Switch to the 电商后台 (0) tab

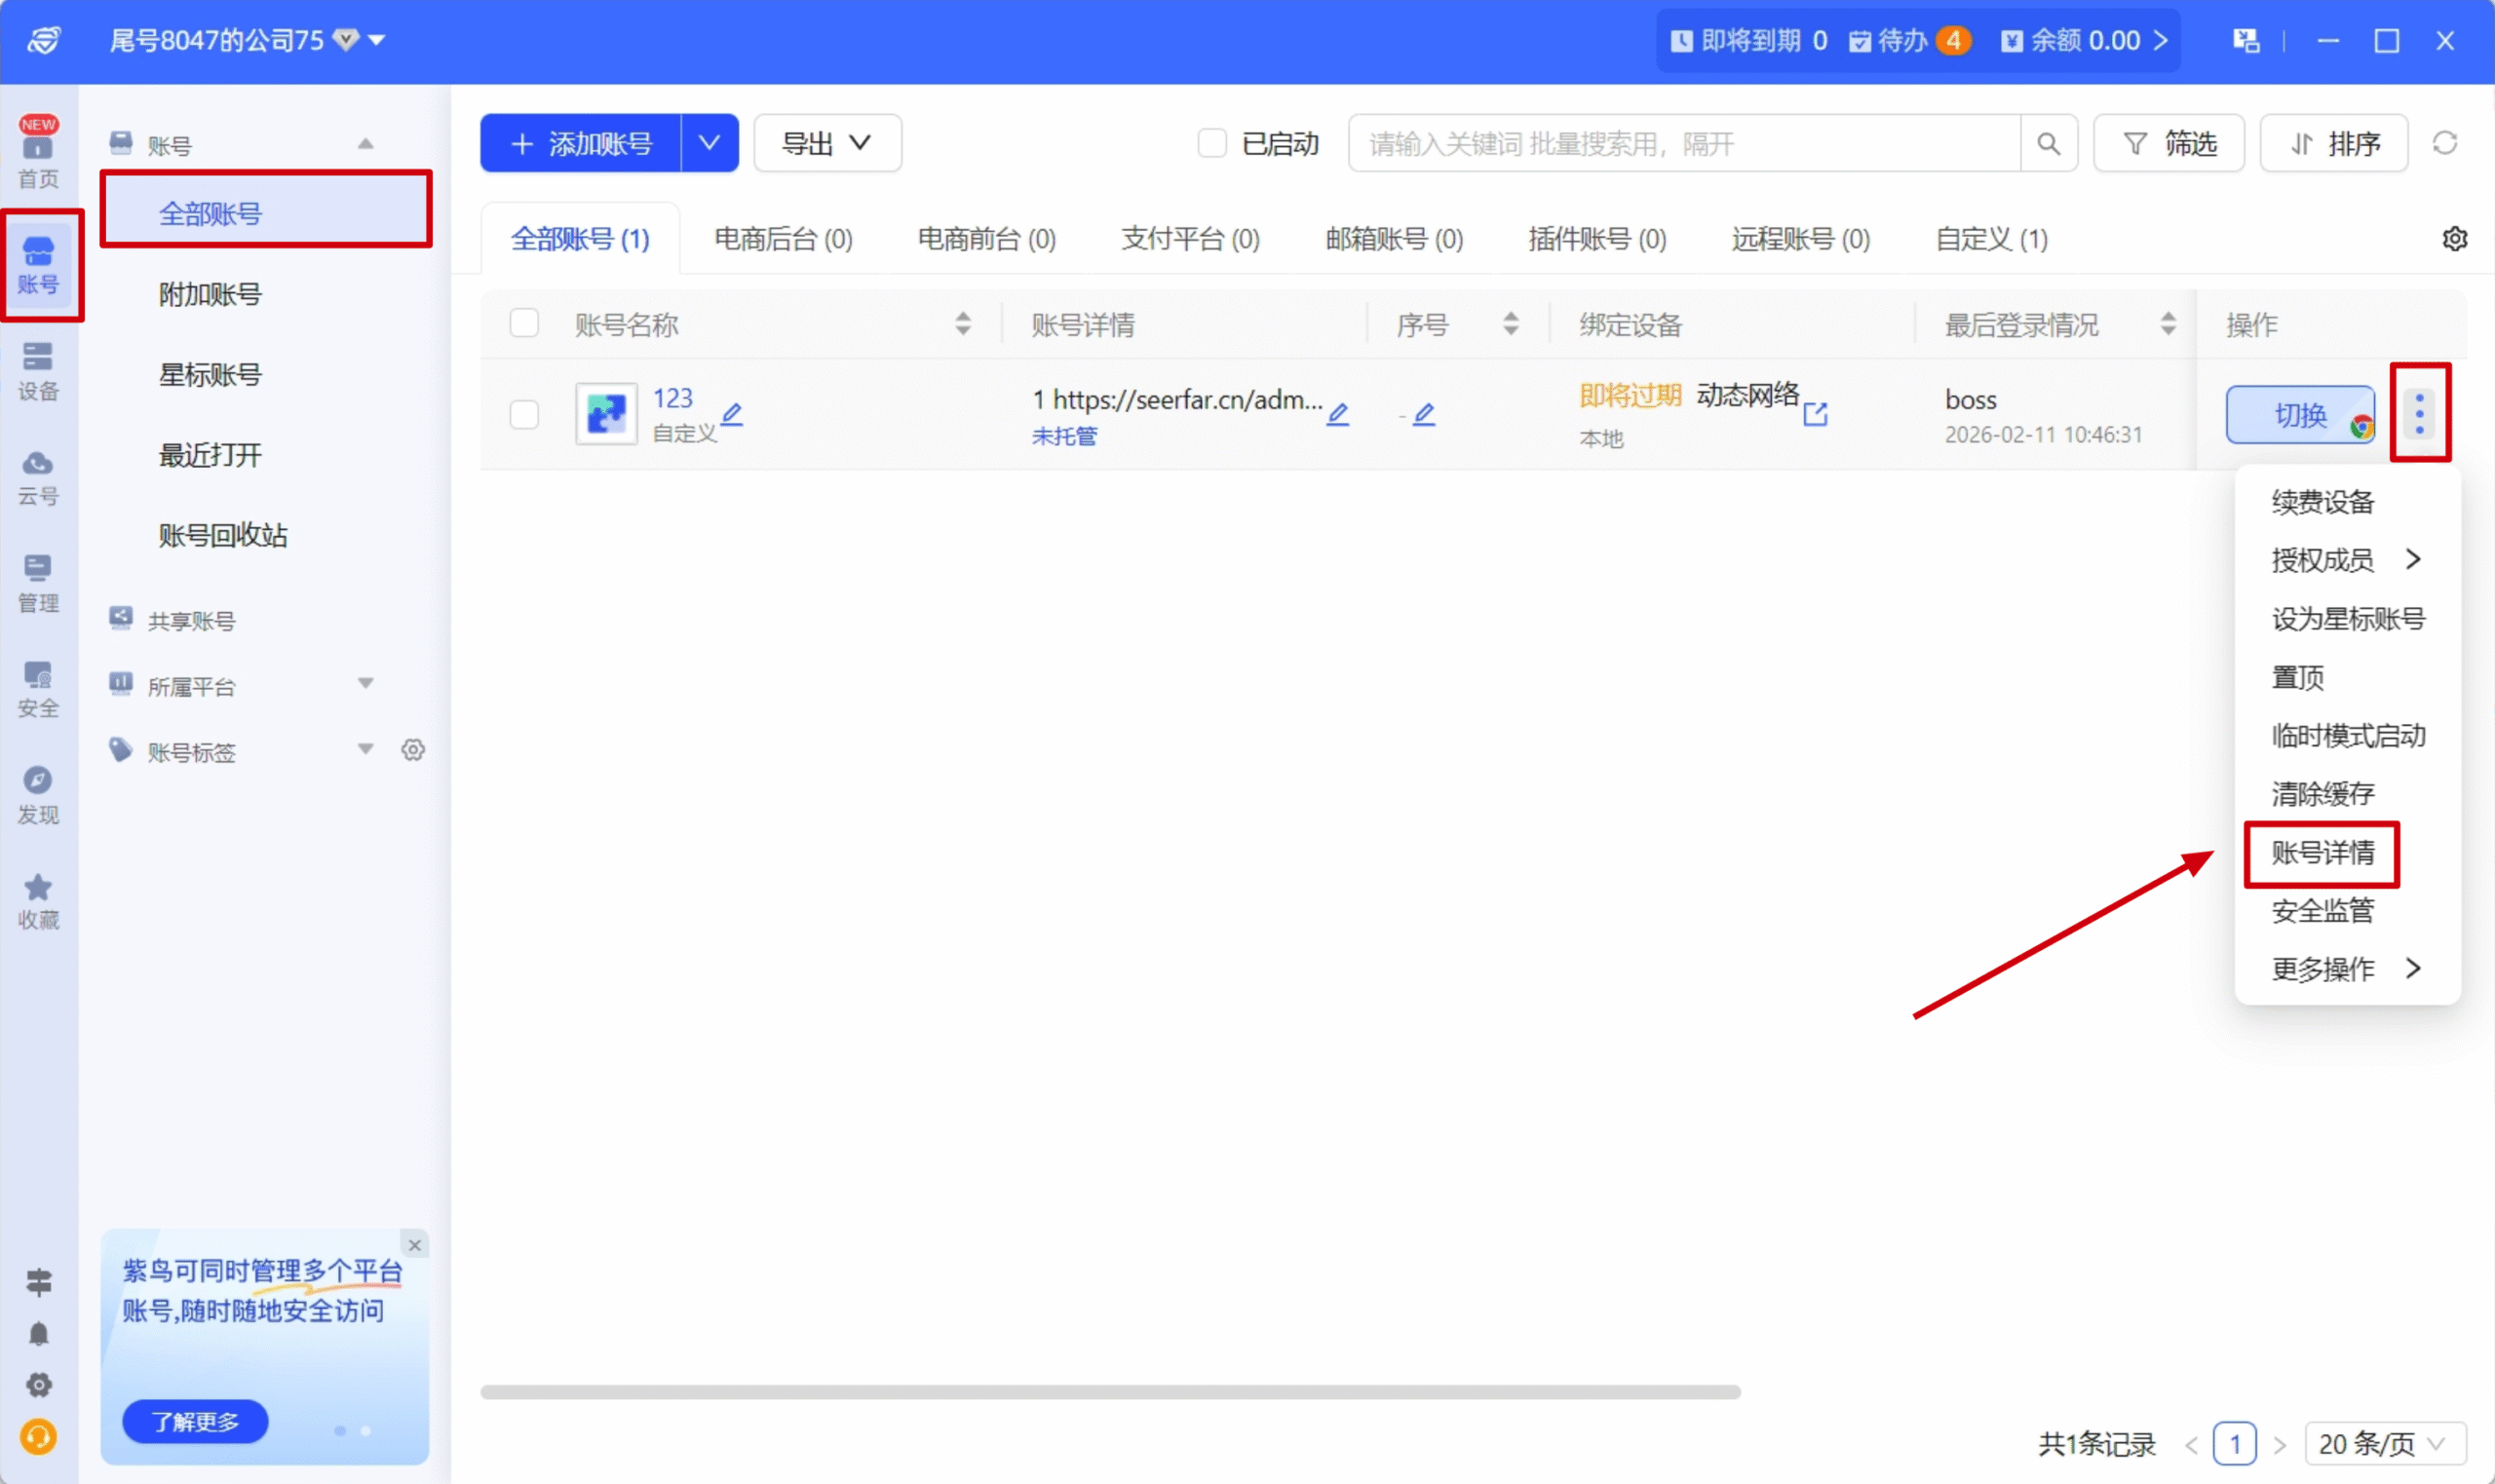pos(783,239)
